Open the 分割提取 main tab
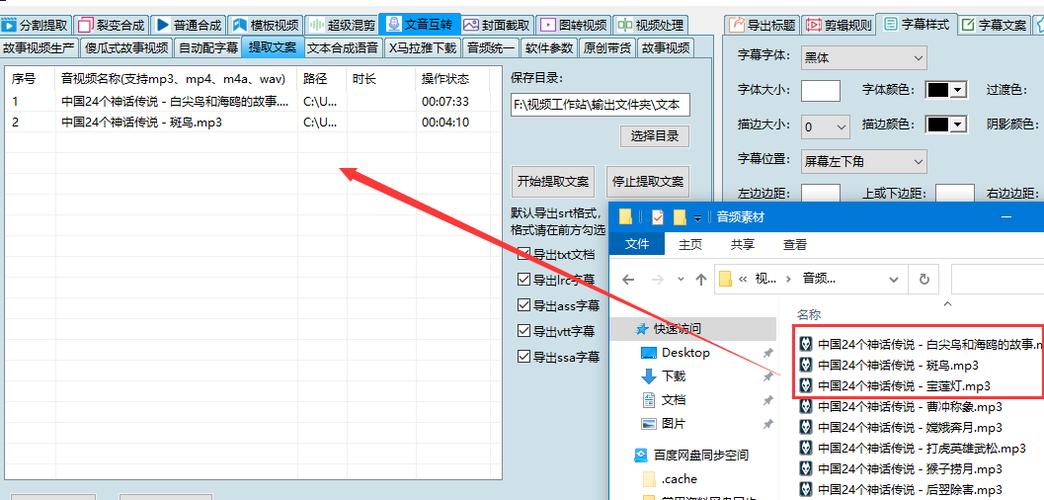1044x500 pixels. pos(35,25)
